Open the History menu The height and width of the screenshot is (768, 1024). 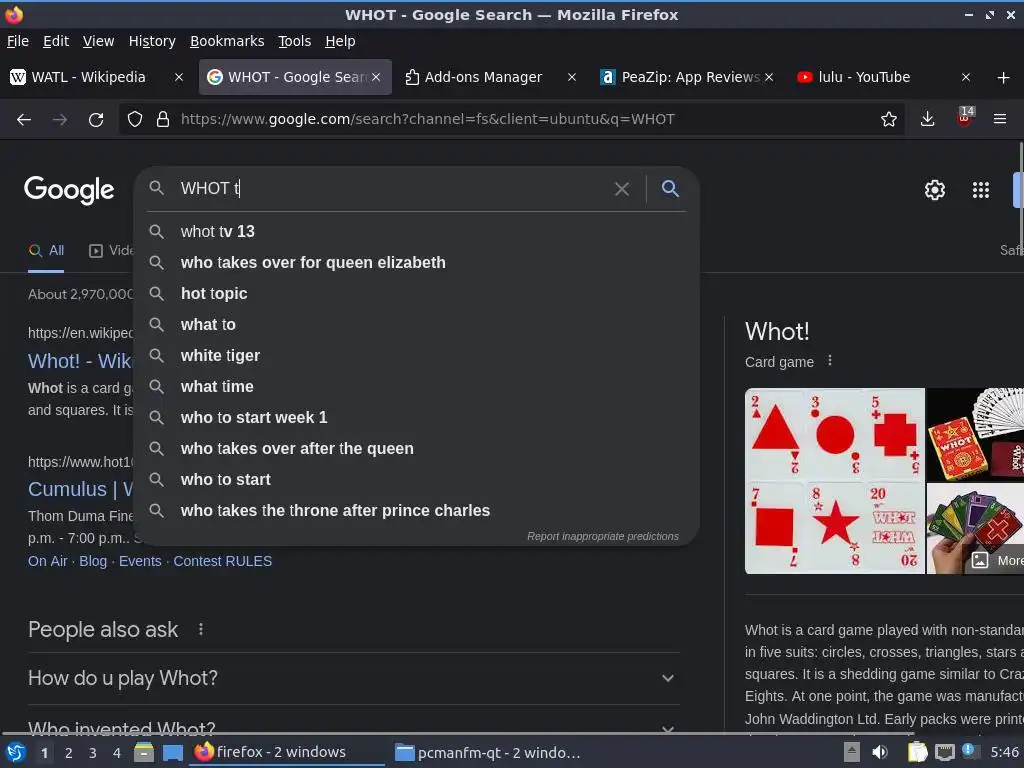point(152,41)
